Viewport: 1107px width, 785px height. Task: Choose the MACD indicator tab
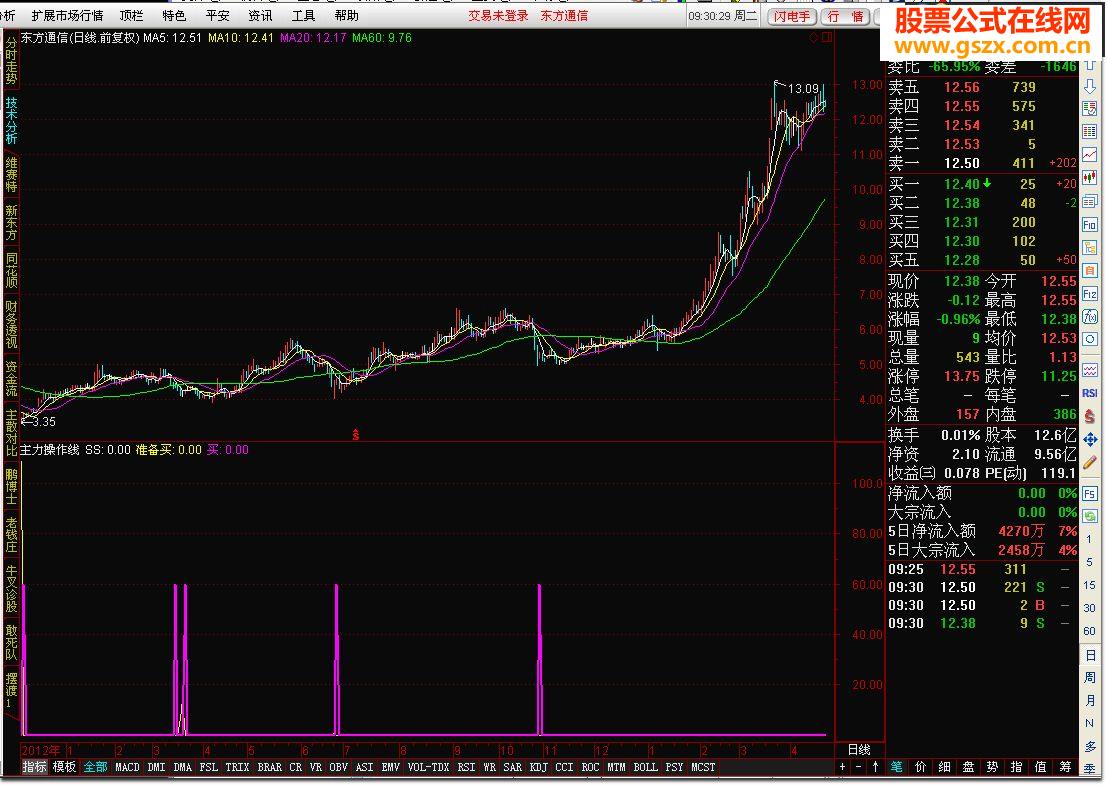[x=127, y=767]
